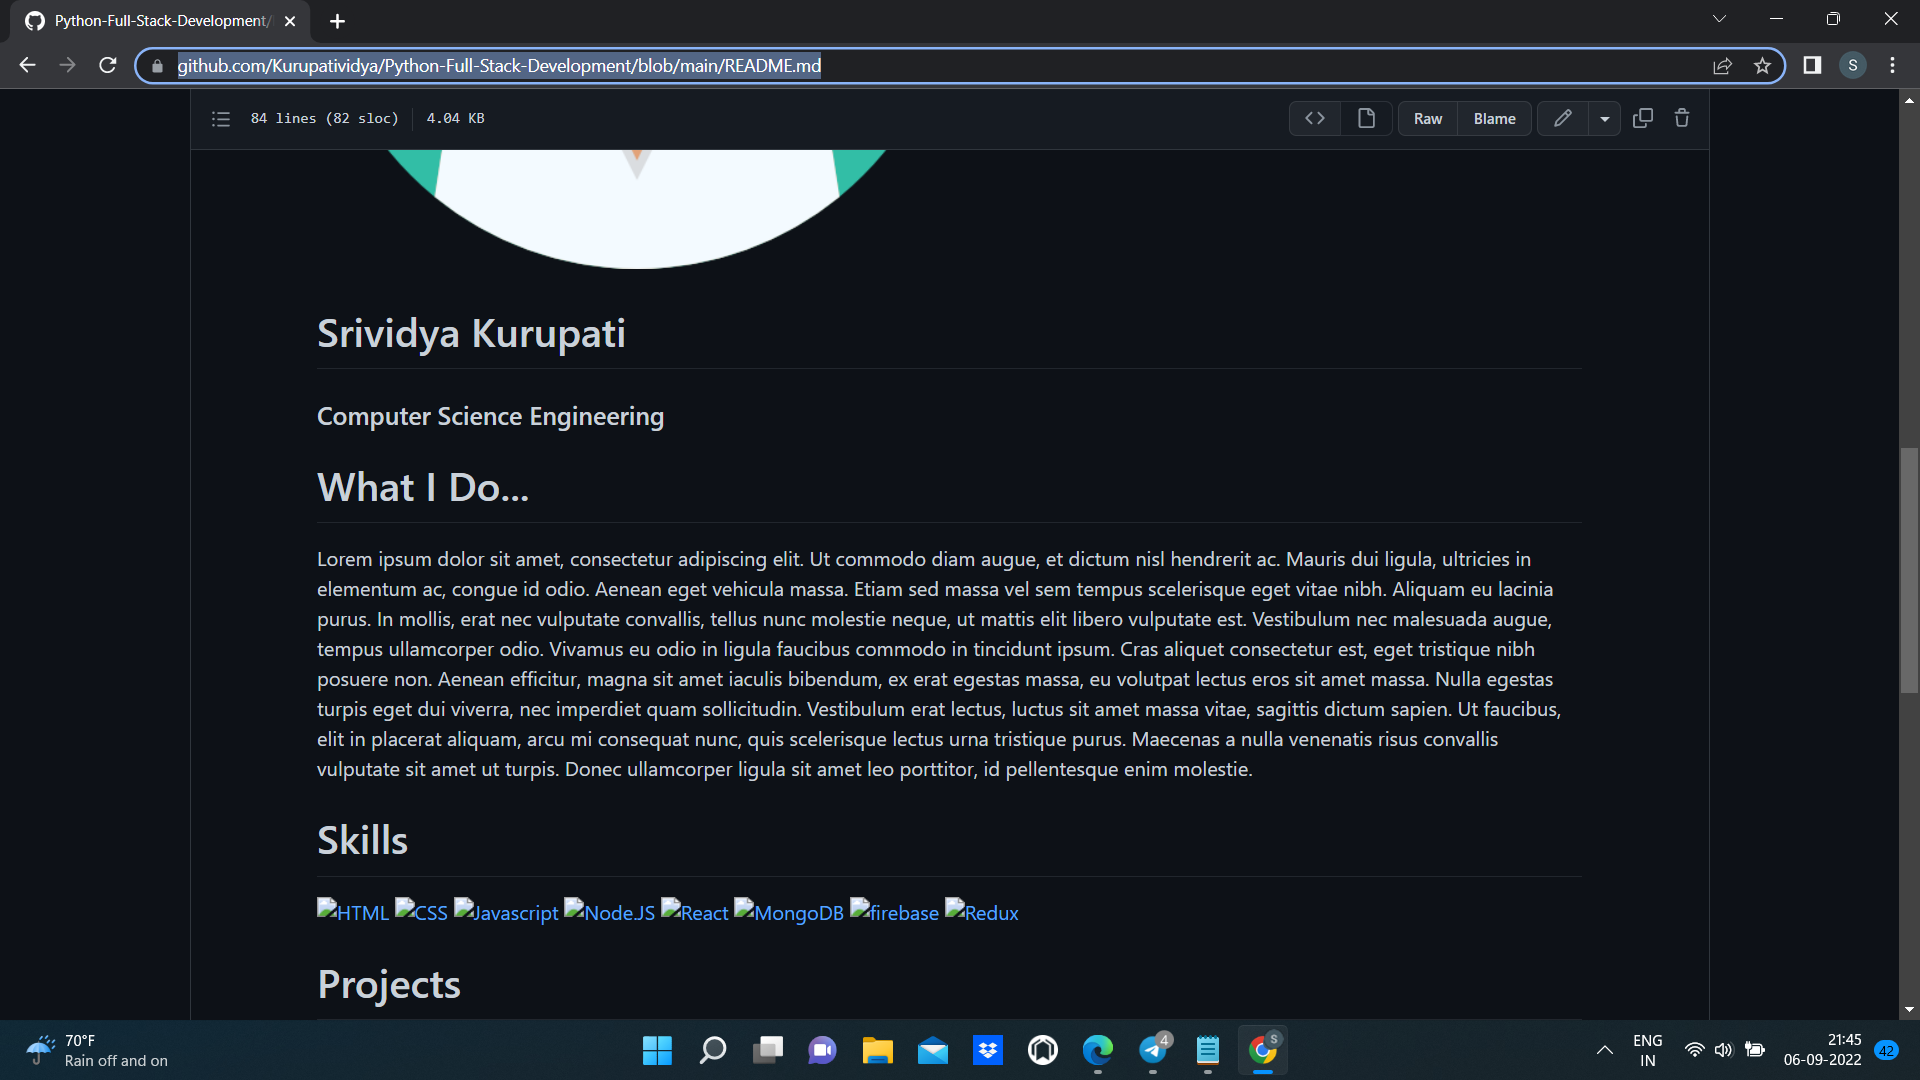Click the Raw button
Viewport: 1920px width, 1080px height.
click(x=1427, y=118)
